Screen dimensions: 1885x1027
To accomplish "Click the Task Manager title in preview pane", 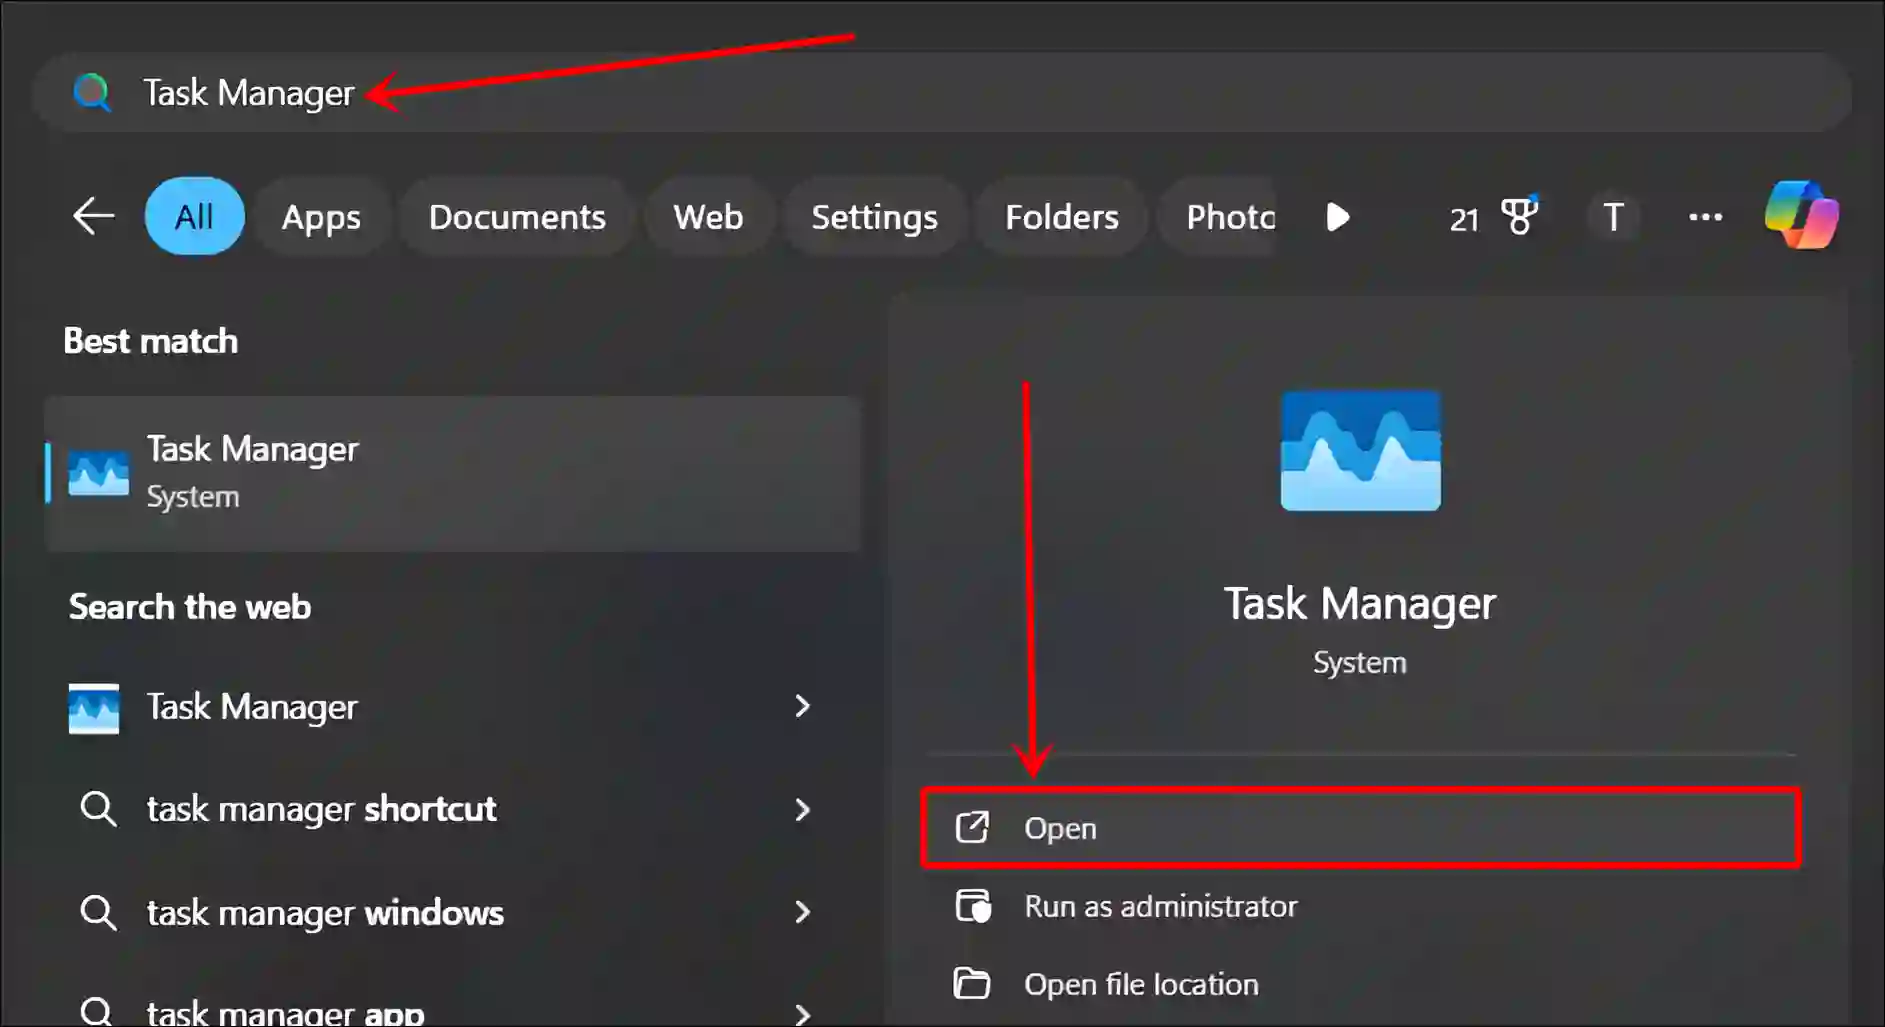I will (1360, 604).
